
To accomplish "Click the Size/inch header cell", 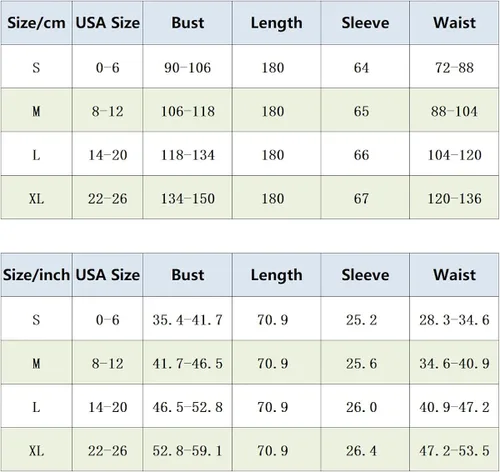I will tap(36, 275).
